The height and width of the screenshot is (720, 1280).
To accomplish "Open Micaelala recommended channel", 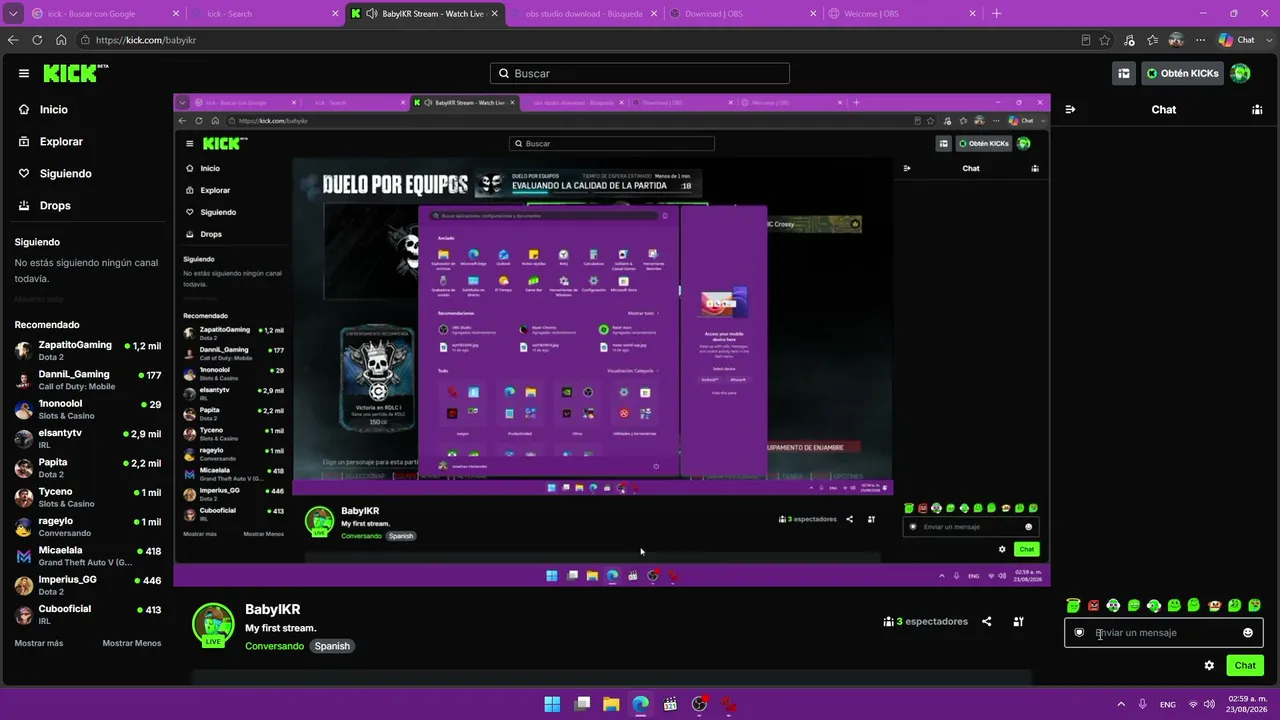I will [x=88, y=556].
